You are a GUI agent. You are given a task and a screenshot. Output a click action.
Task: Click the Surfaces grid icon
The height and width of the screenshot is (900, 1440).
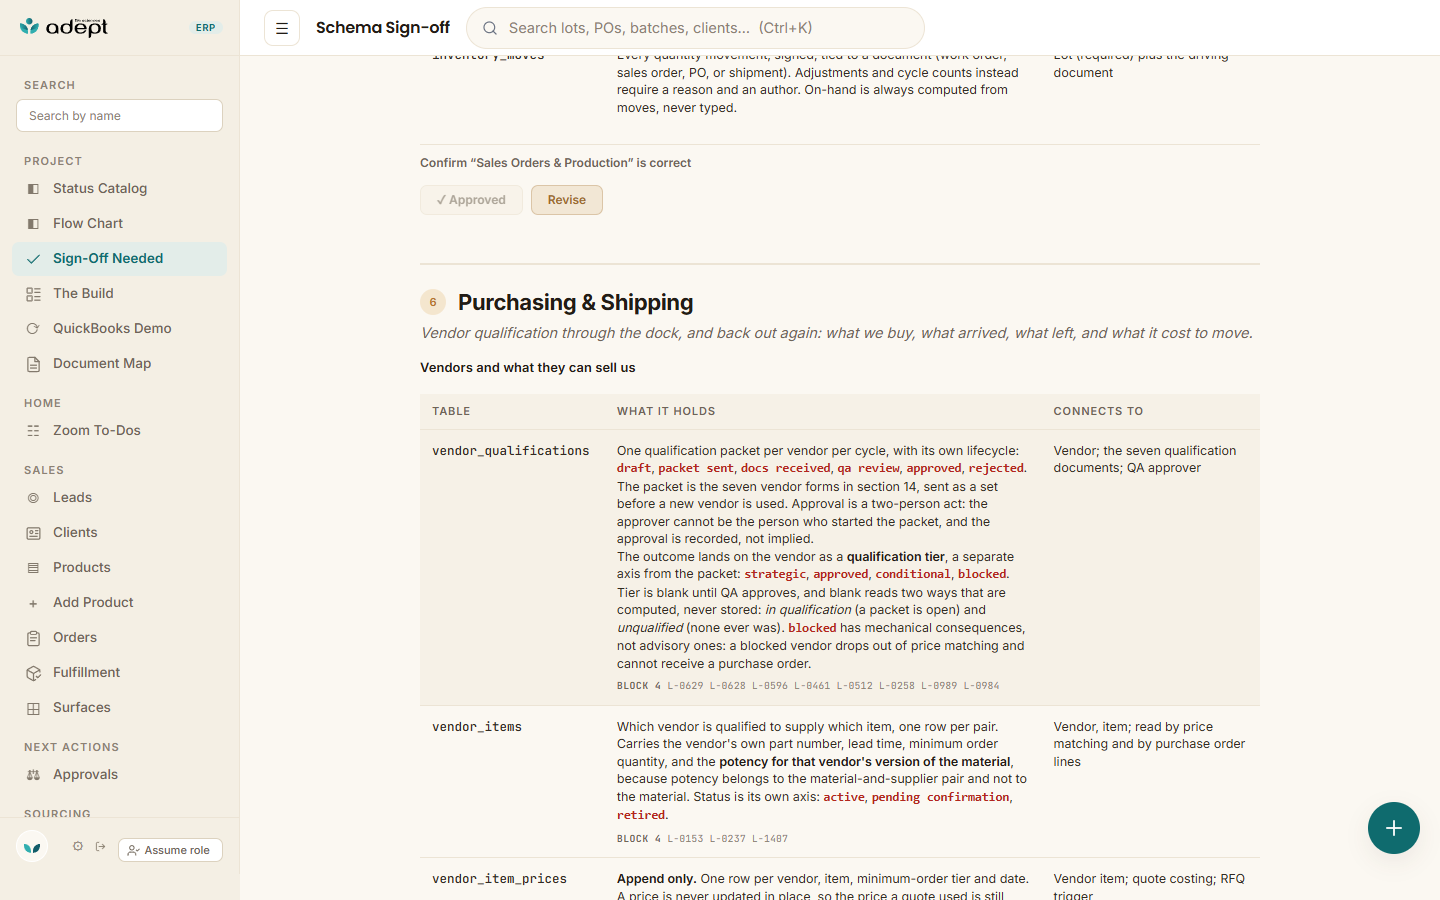[x=33, y=708]
